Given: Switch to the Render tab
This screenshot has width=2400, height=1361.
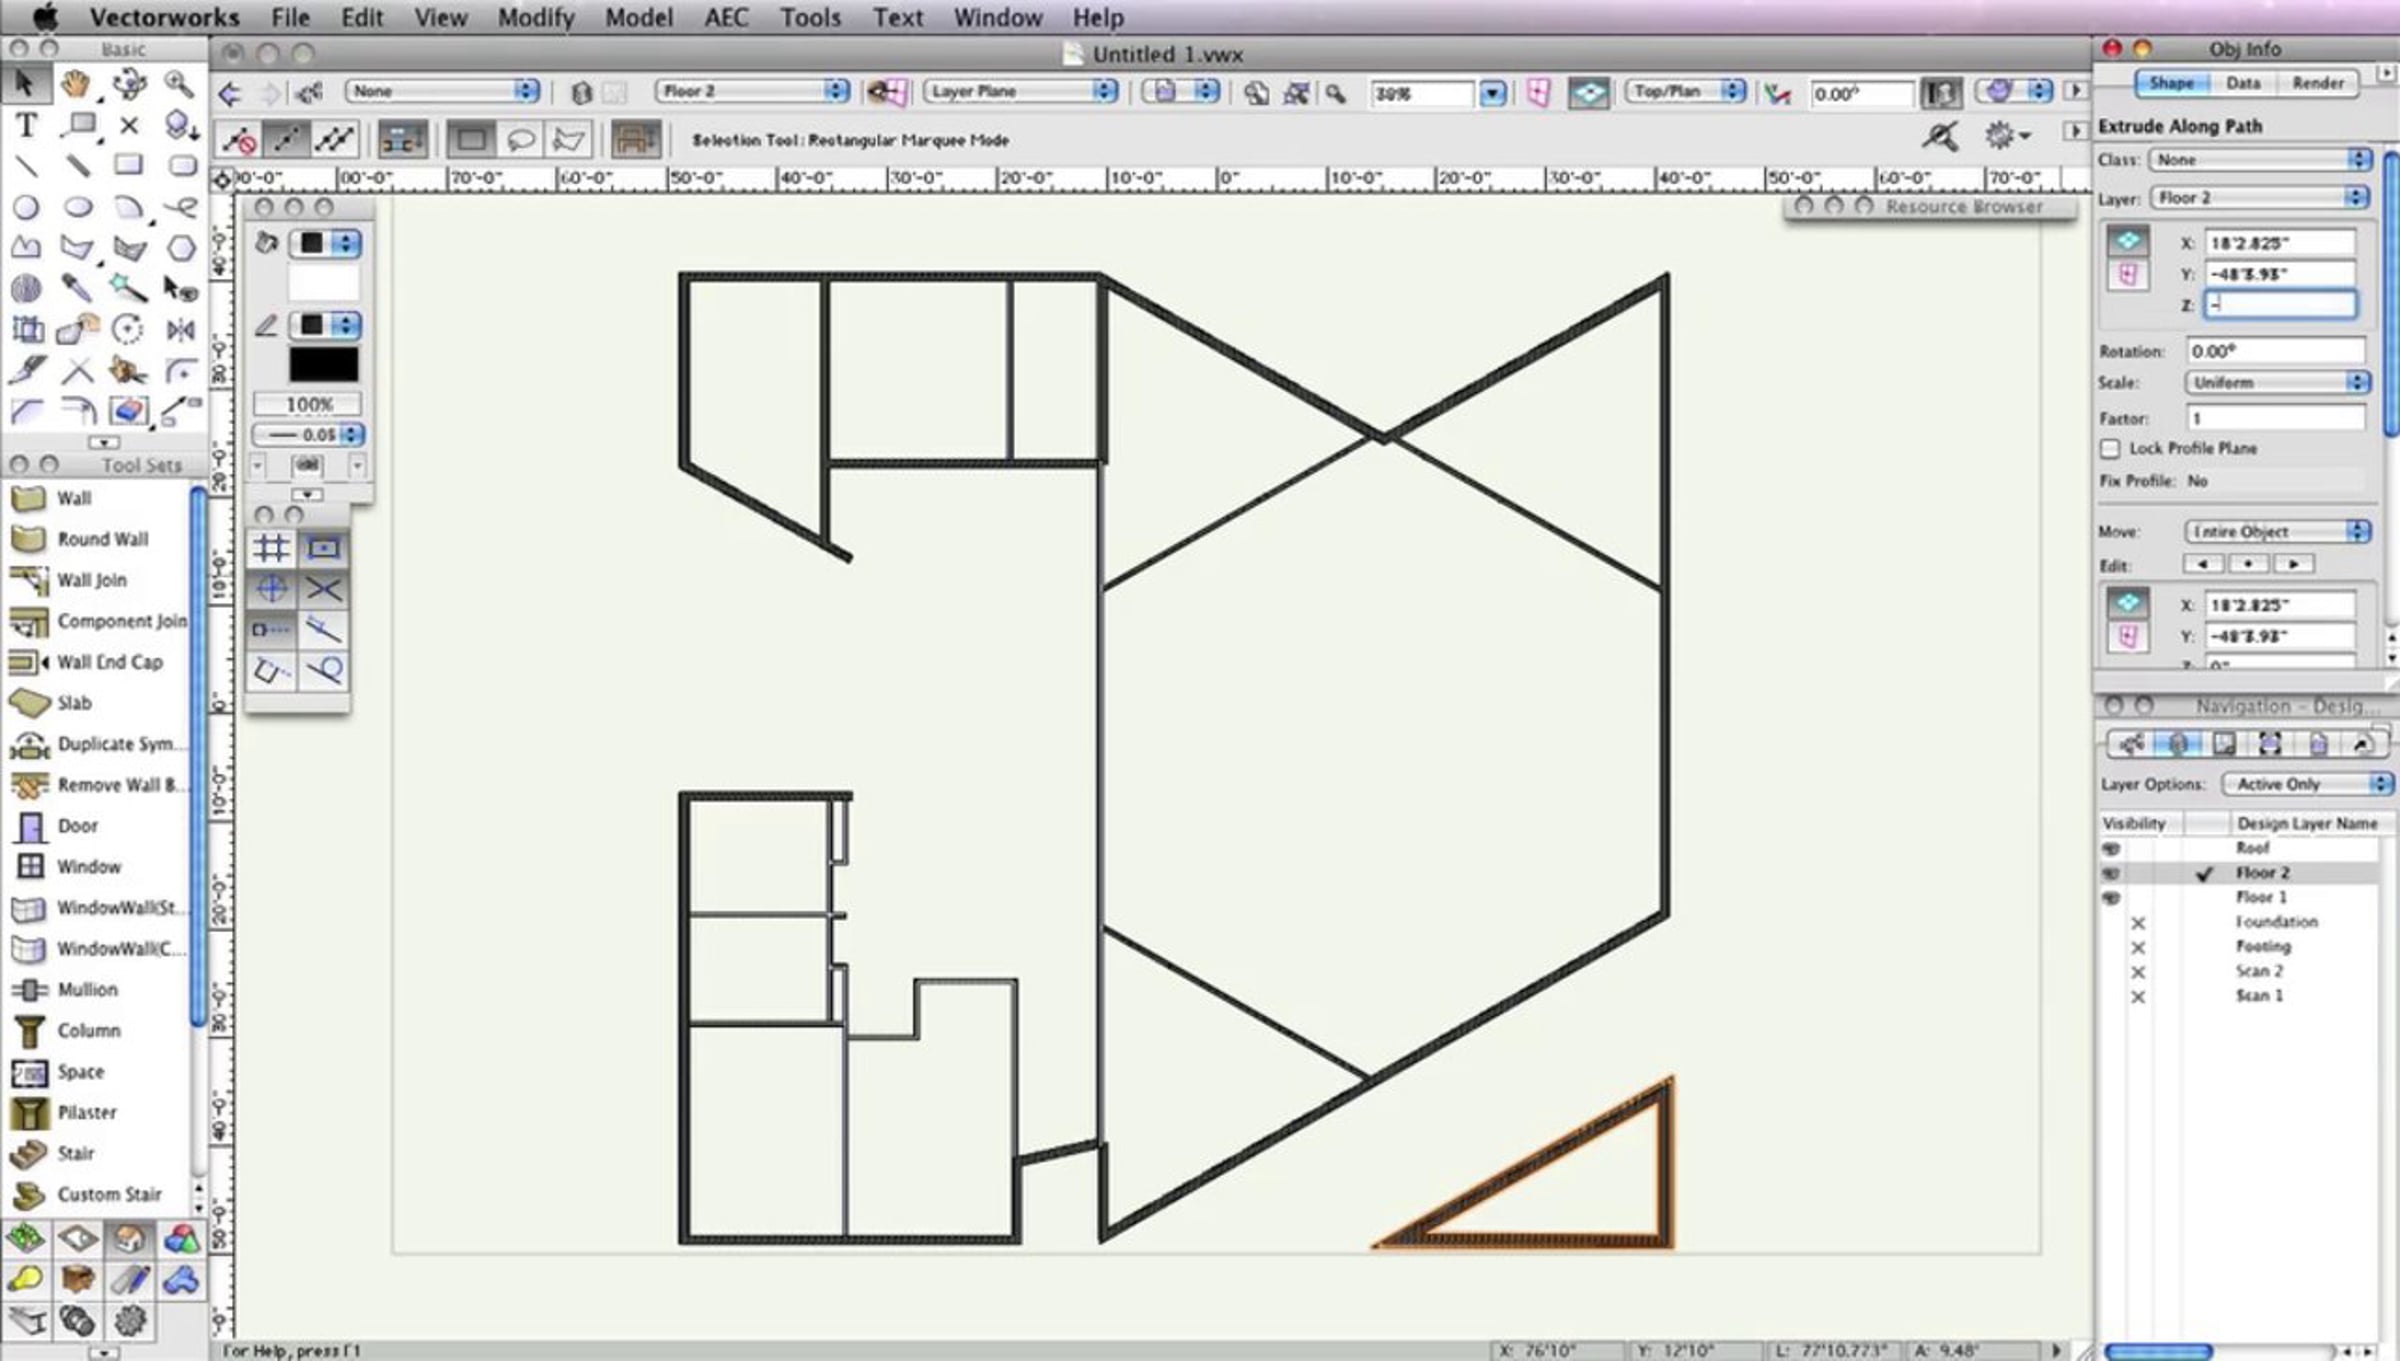Looking at the screenshot, I should 2317,83.
